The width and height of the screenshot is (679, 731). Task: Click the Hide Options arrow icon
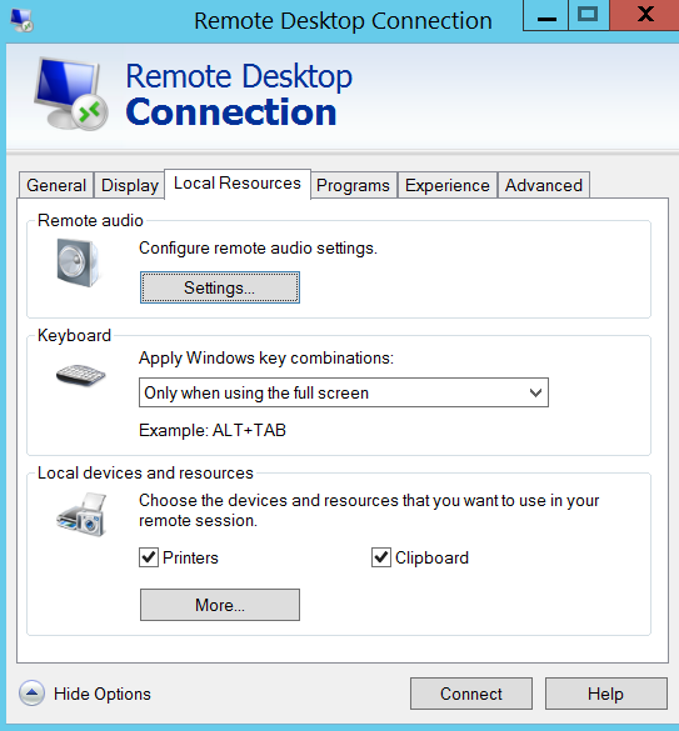click(x=32, y=693)
